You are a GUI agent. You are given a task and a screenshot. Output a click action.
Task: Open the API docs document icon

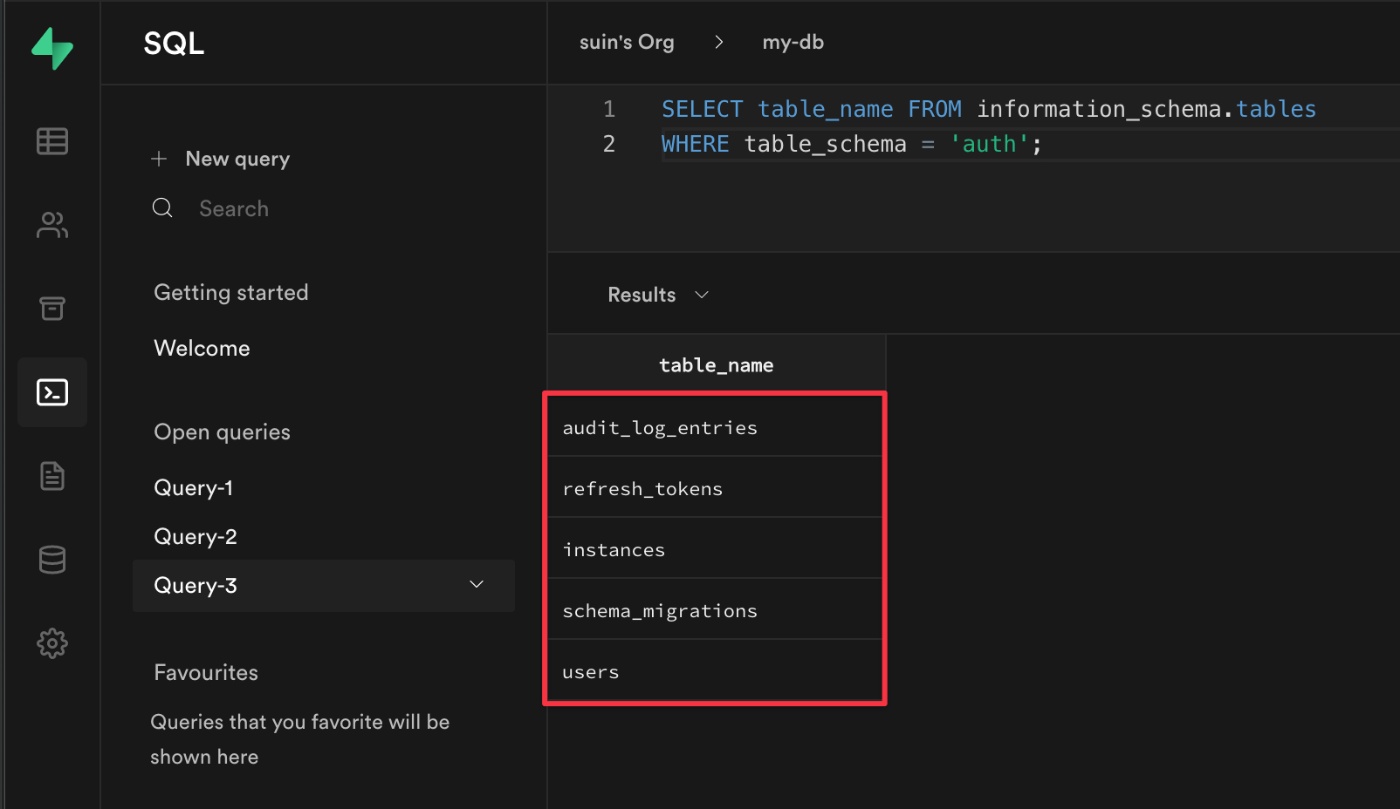52,476
